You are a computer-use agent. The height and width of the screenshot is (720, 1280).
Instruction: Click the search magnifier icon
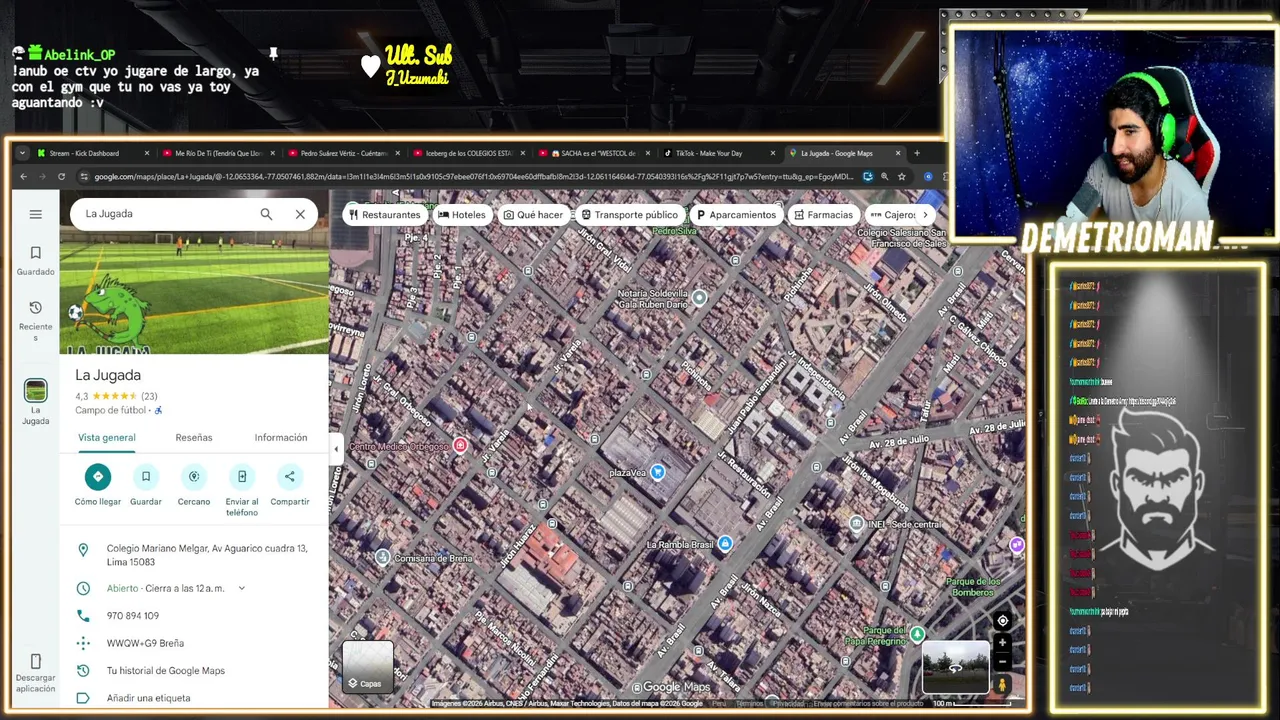click(266, 214)
